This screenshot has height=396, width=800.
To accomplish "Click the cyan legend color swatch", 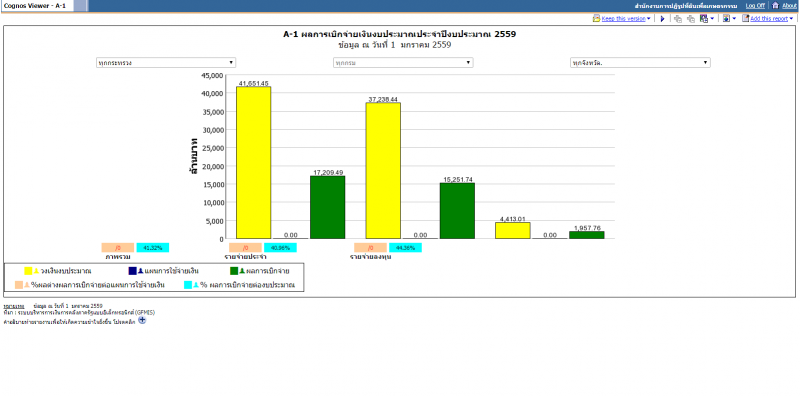I will click(x=188, y=285).
